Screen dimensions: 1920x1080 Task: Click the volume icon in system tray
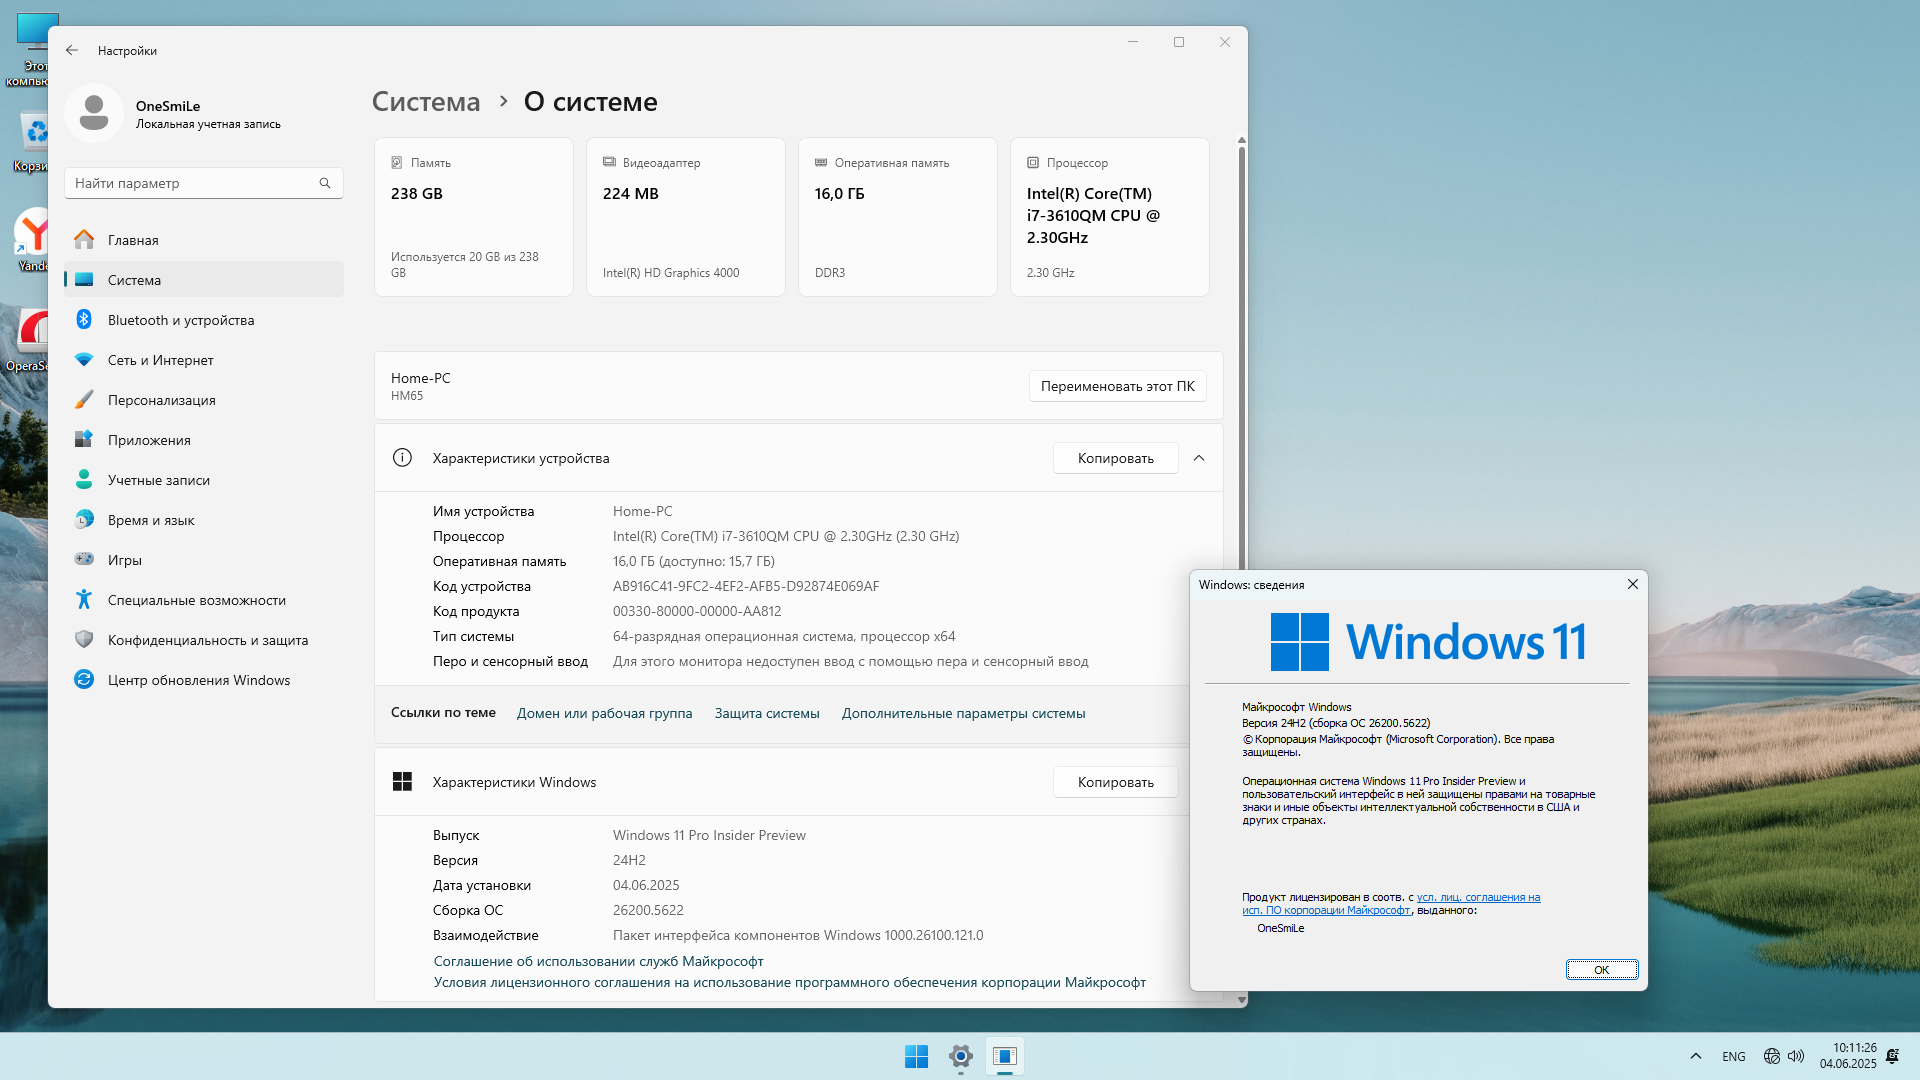click(1796, 1056)
